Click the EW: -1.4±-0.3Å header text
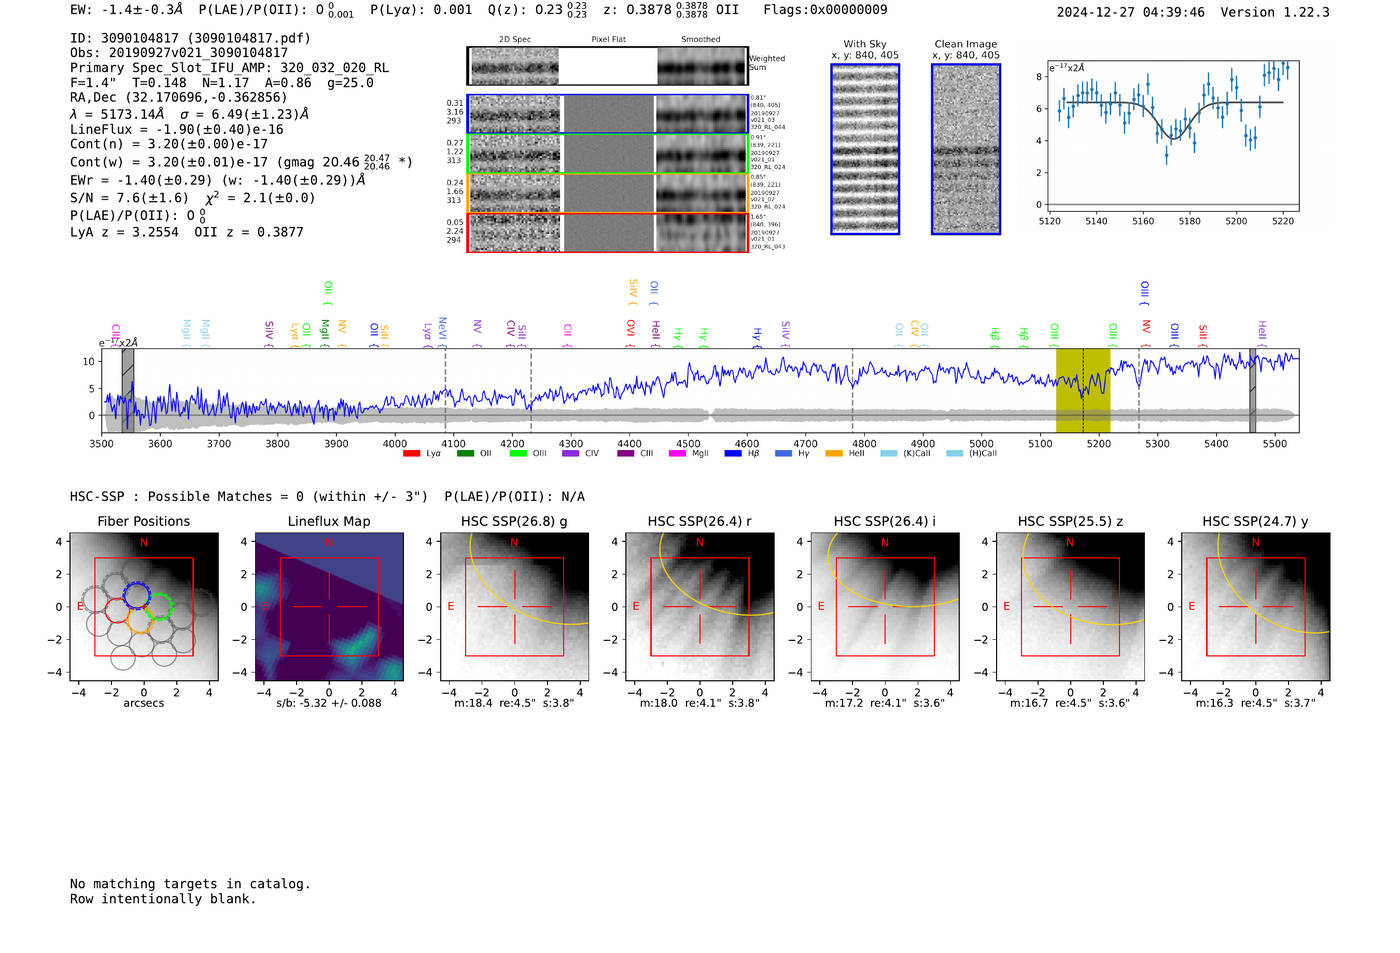This screenshot has width=1400, height=953. [126, 10]
